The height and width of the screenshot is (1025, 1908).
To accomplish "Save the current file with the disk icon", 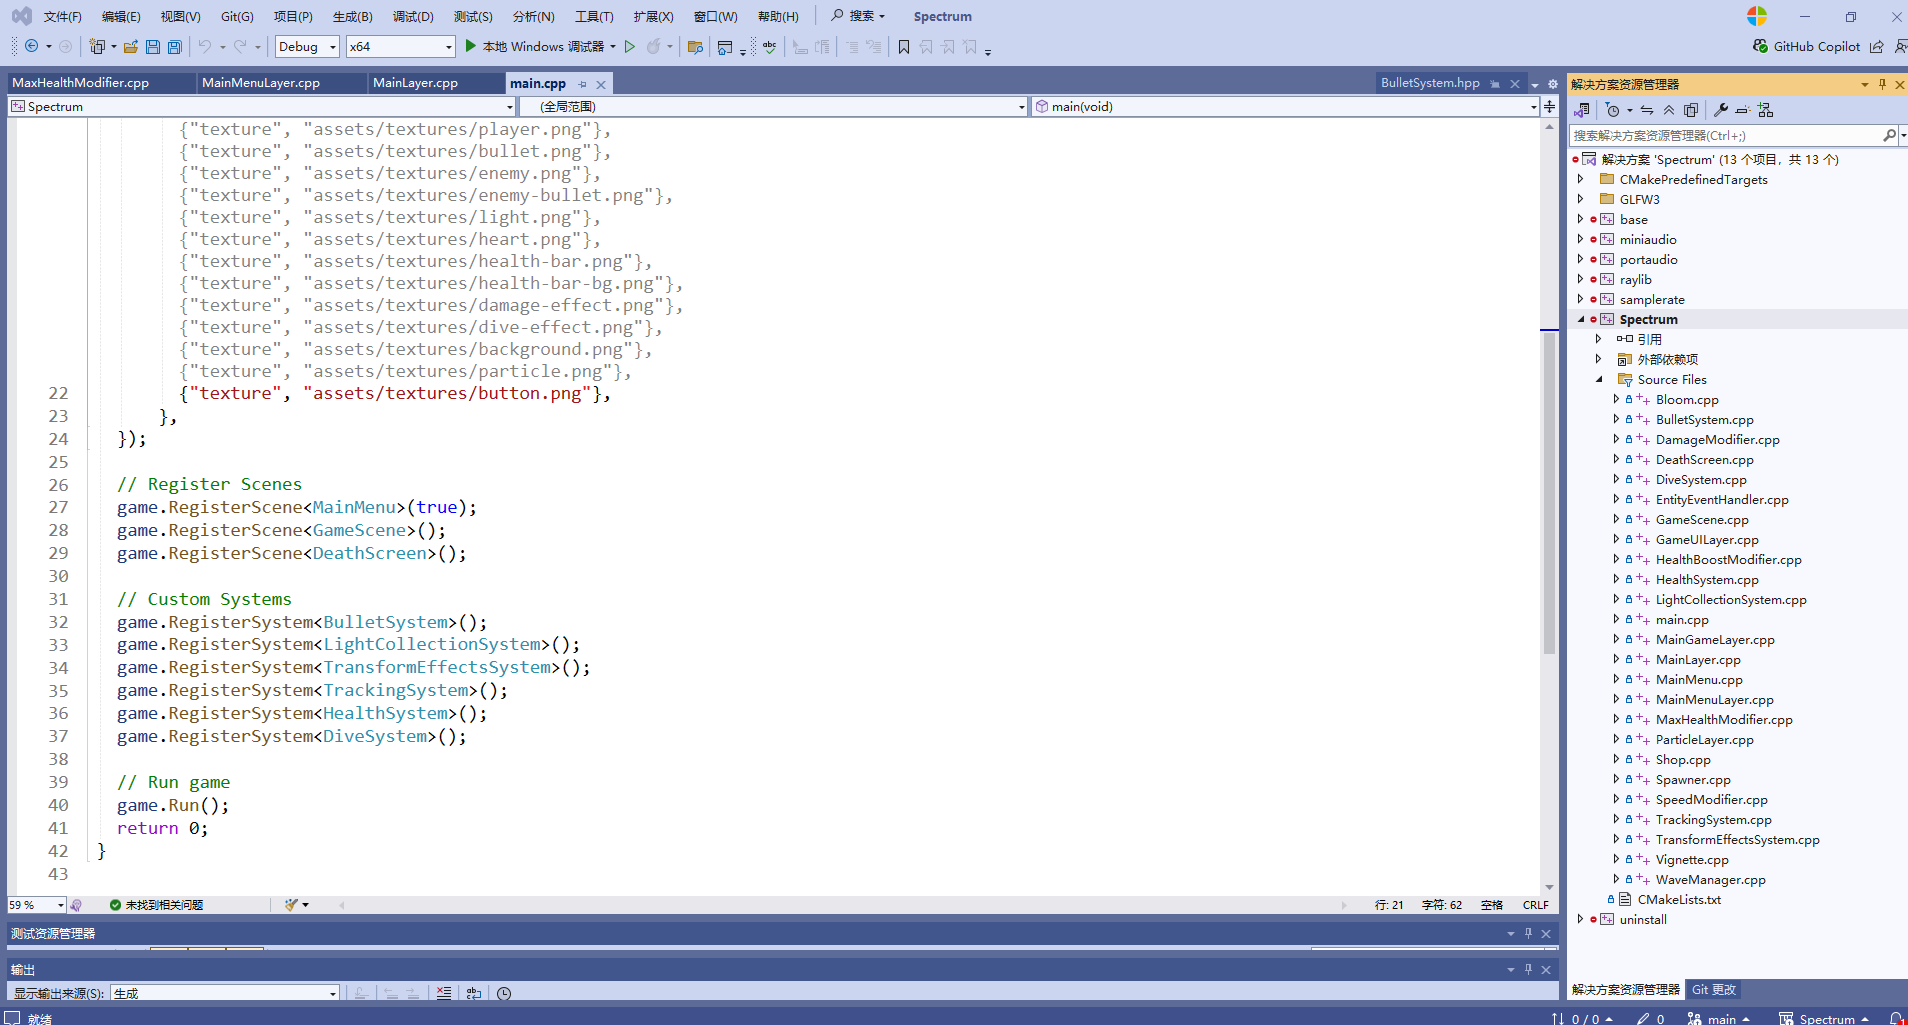I will tap(153, 46).
